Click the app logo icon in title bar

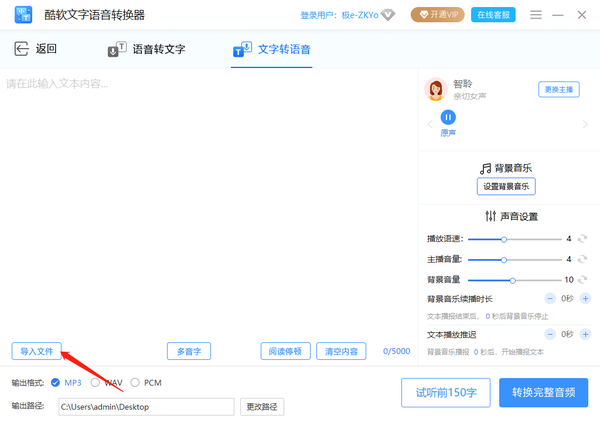click(23, 15)
